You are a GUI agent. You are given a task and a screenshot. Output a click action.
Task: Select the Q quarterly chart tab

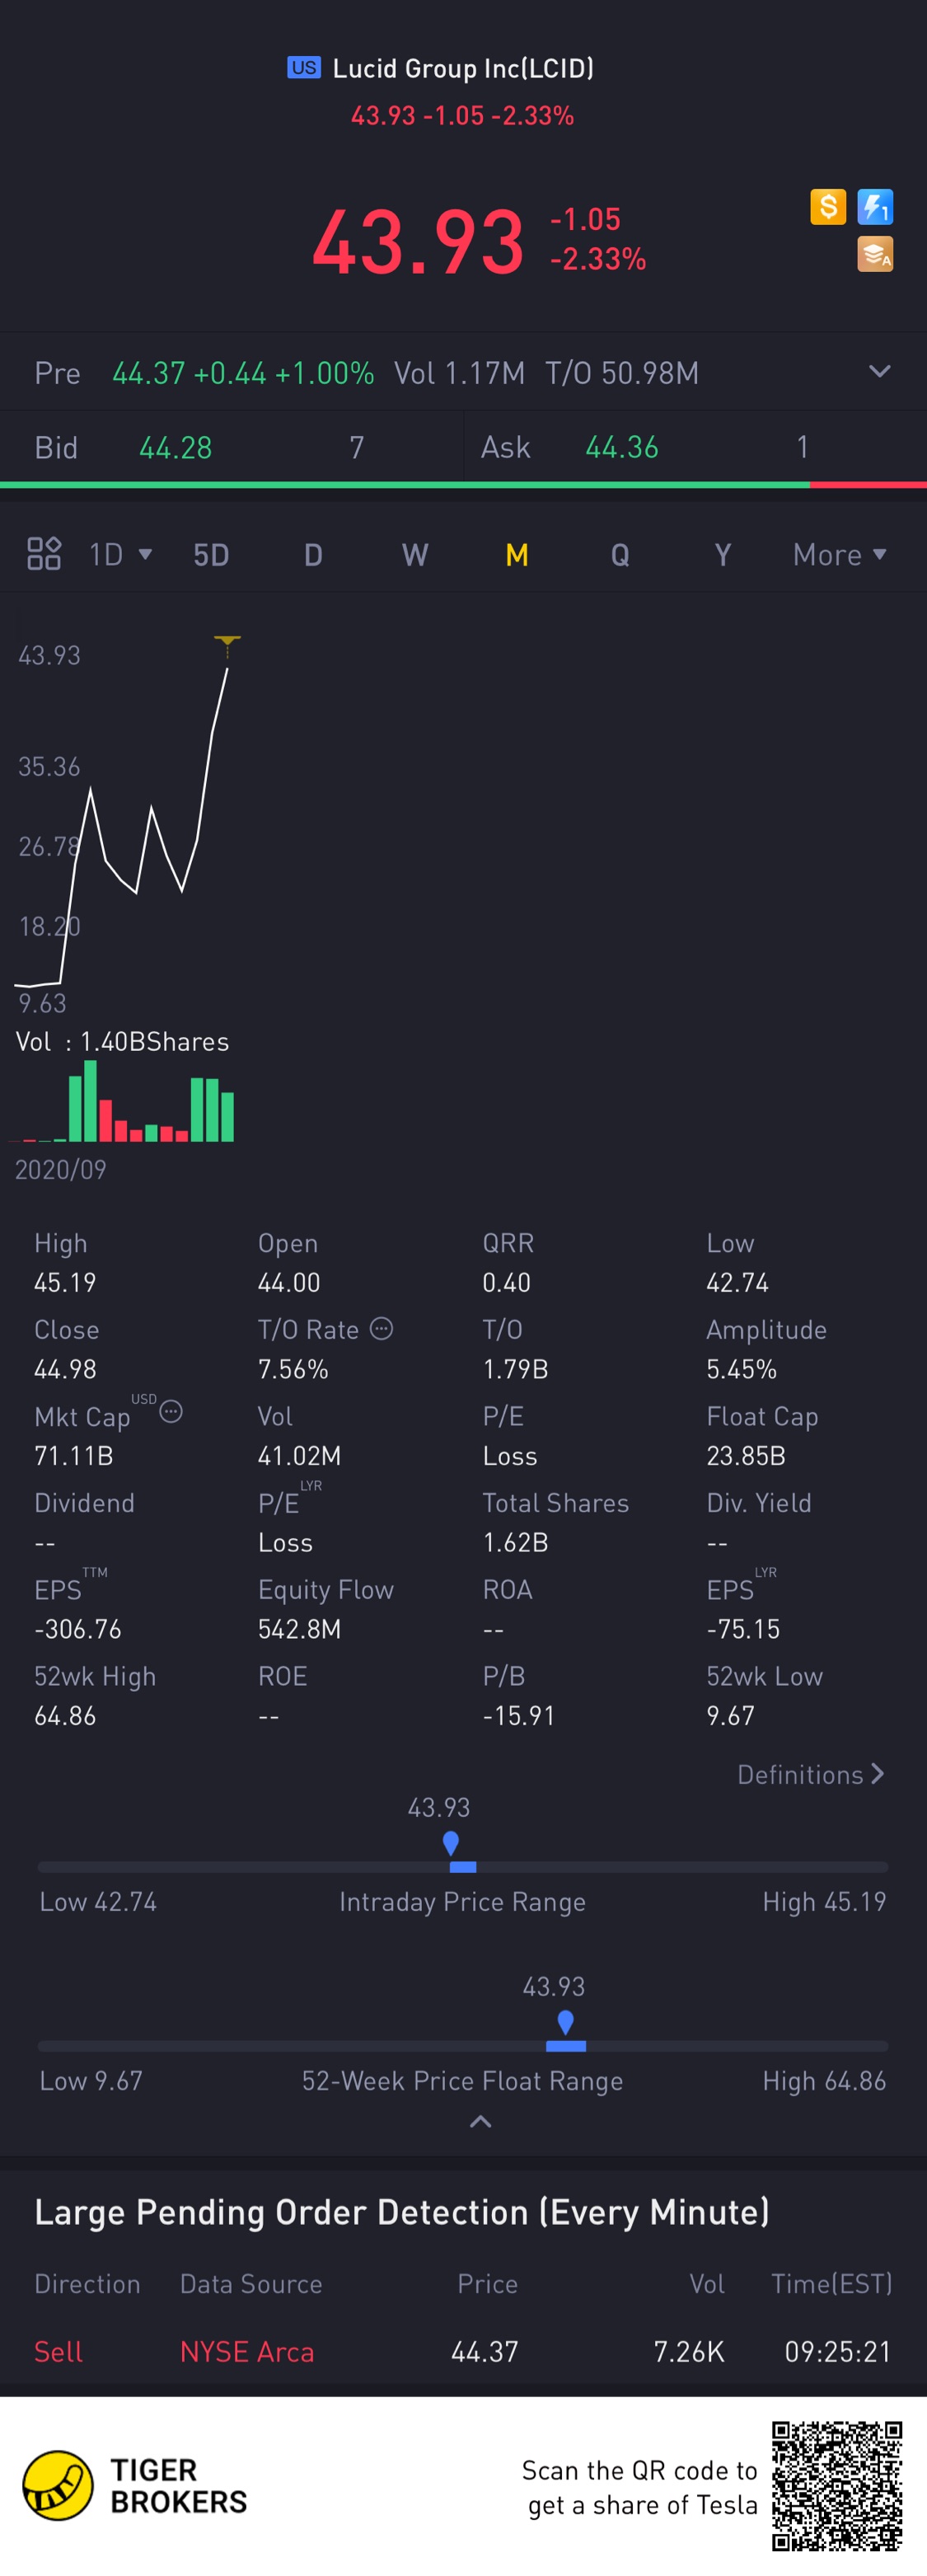[620, 554]
